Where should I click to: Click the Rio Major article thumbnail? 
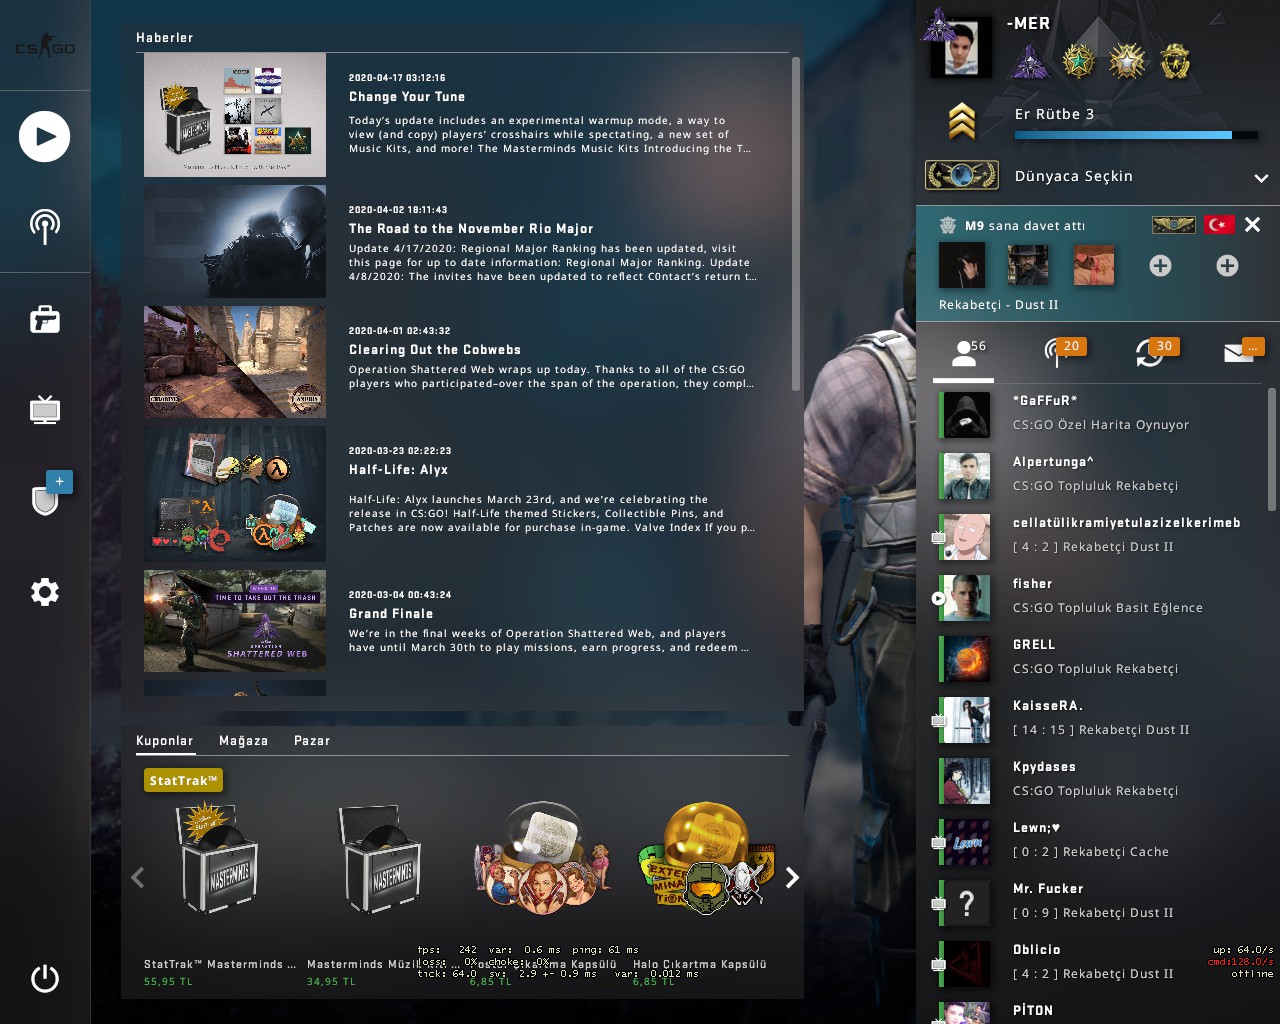[x=235, y=242]
